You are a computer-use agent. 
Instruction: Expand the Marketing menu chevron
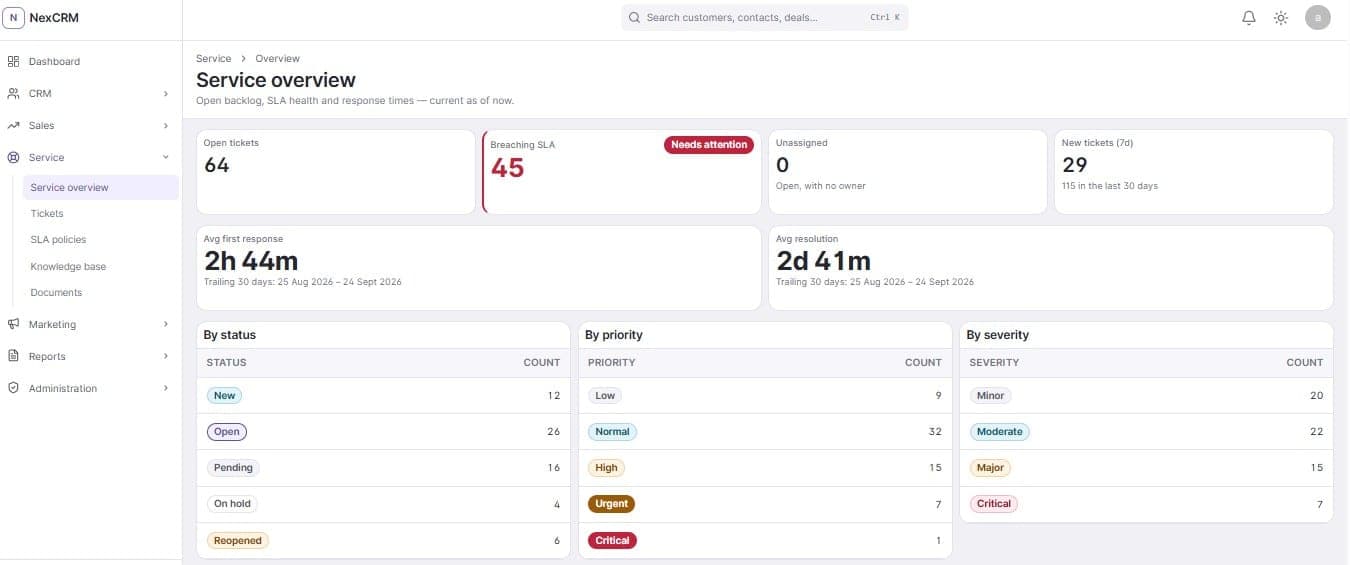pyautogui.click(x=166, y=324)
